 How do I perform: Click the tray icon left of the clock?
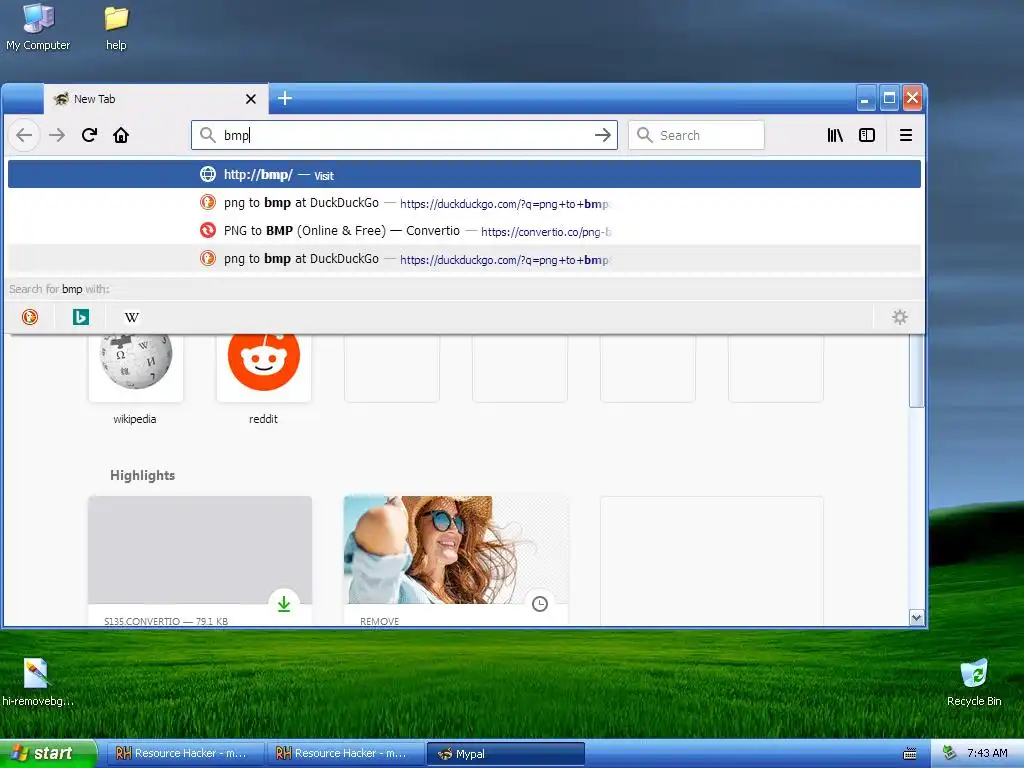[x=950, y=754]
